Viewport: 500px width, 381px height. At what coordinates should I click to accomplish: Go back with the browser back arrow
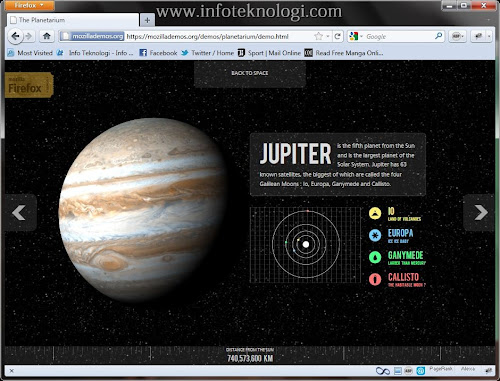(15, 36)
